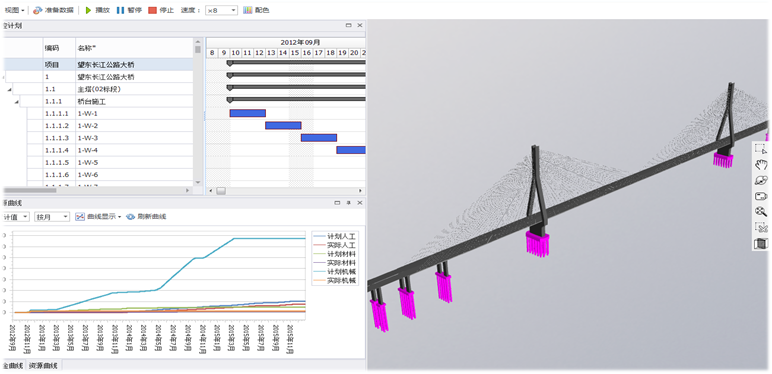Click the 计划材料 legend entry
The width and height of the screenshot is (772, 374).
[334, 254]
